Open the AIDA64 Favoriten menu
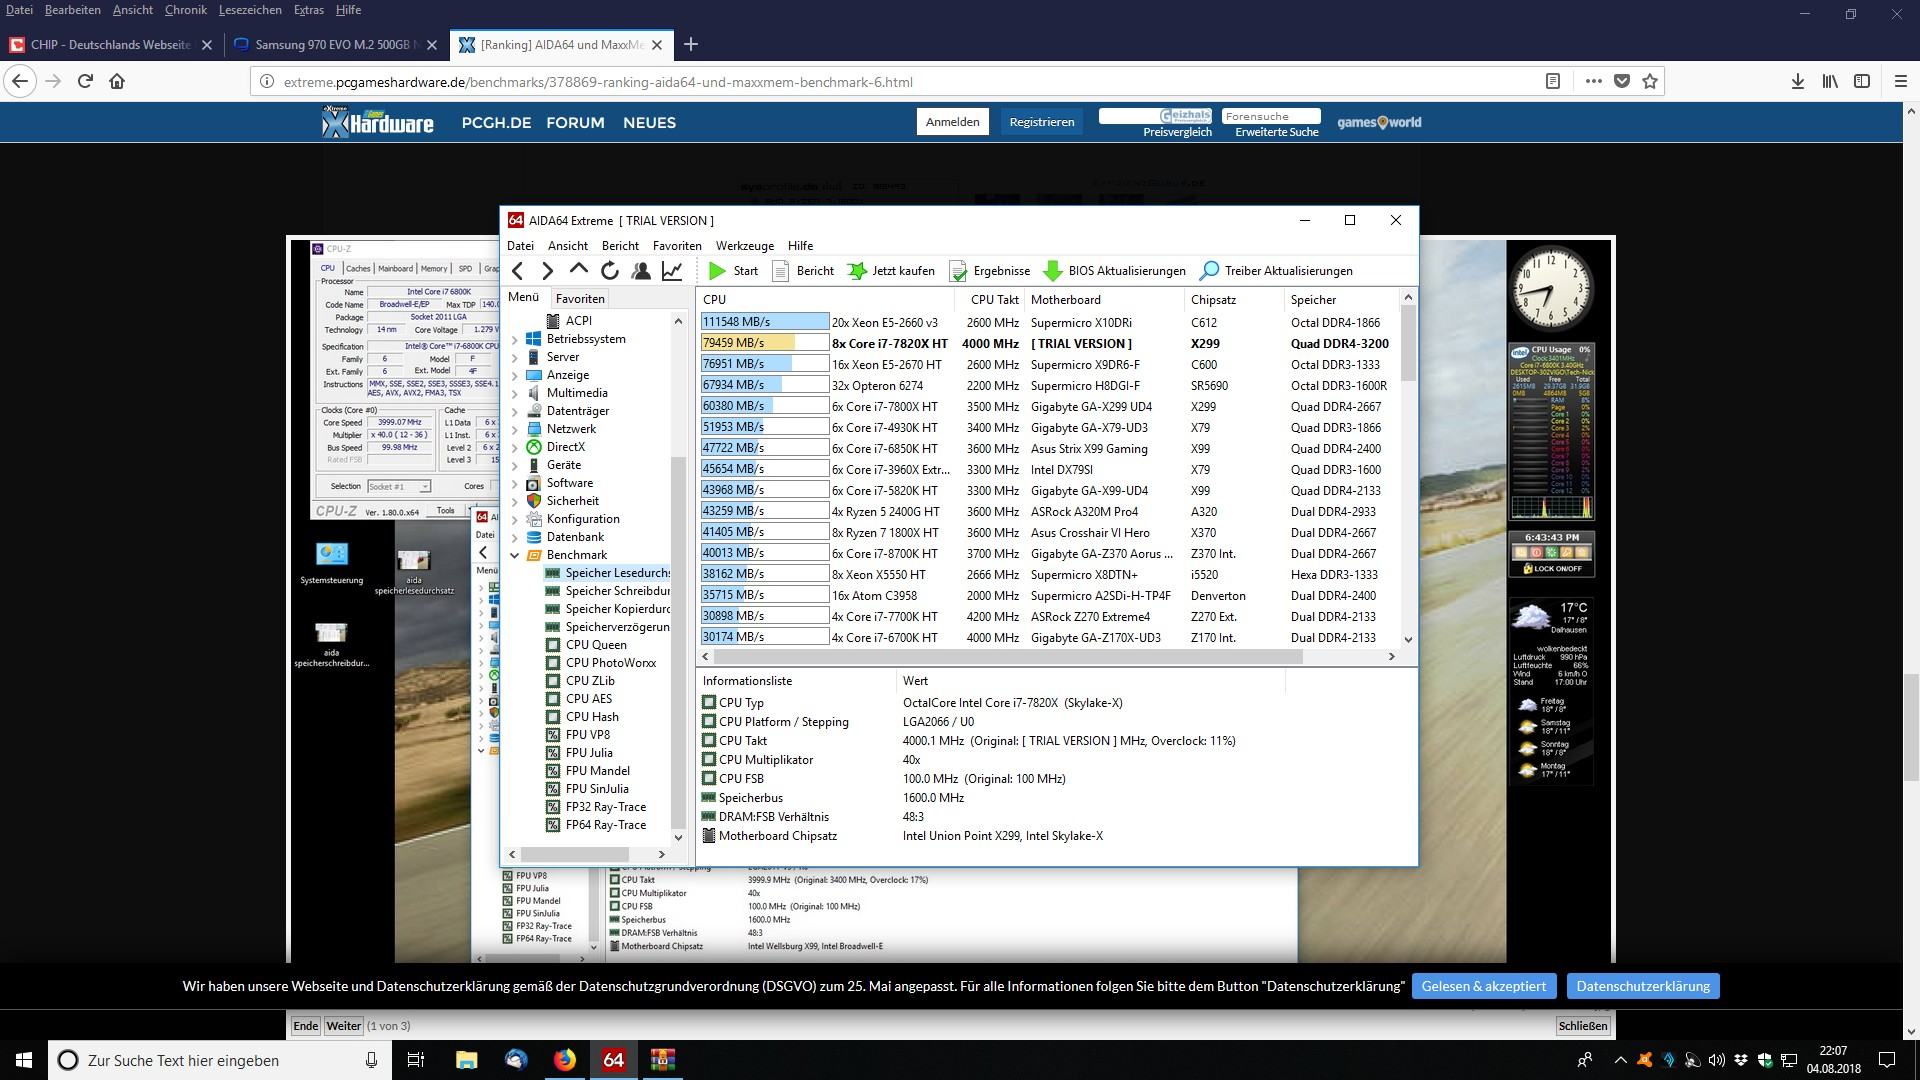 677,246
